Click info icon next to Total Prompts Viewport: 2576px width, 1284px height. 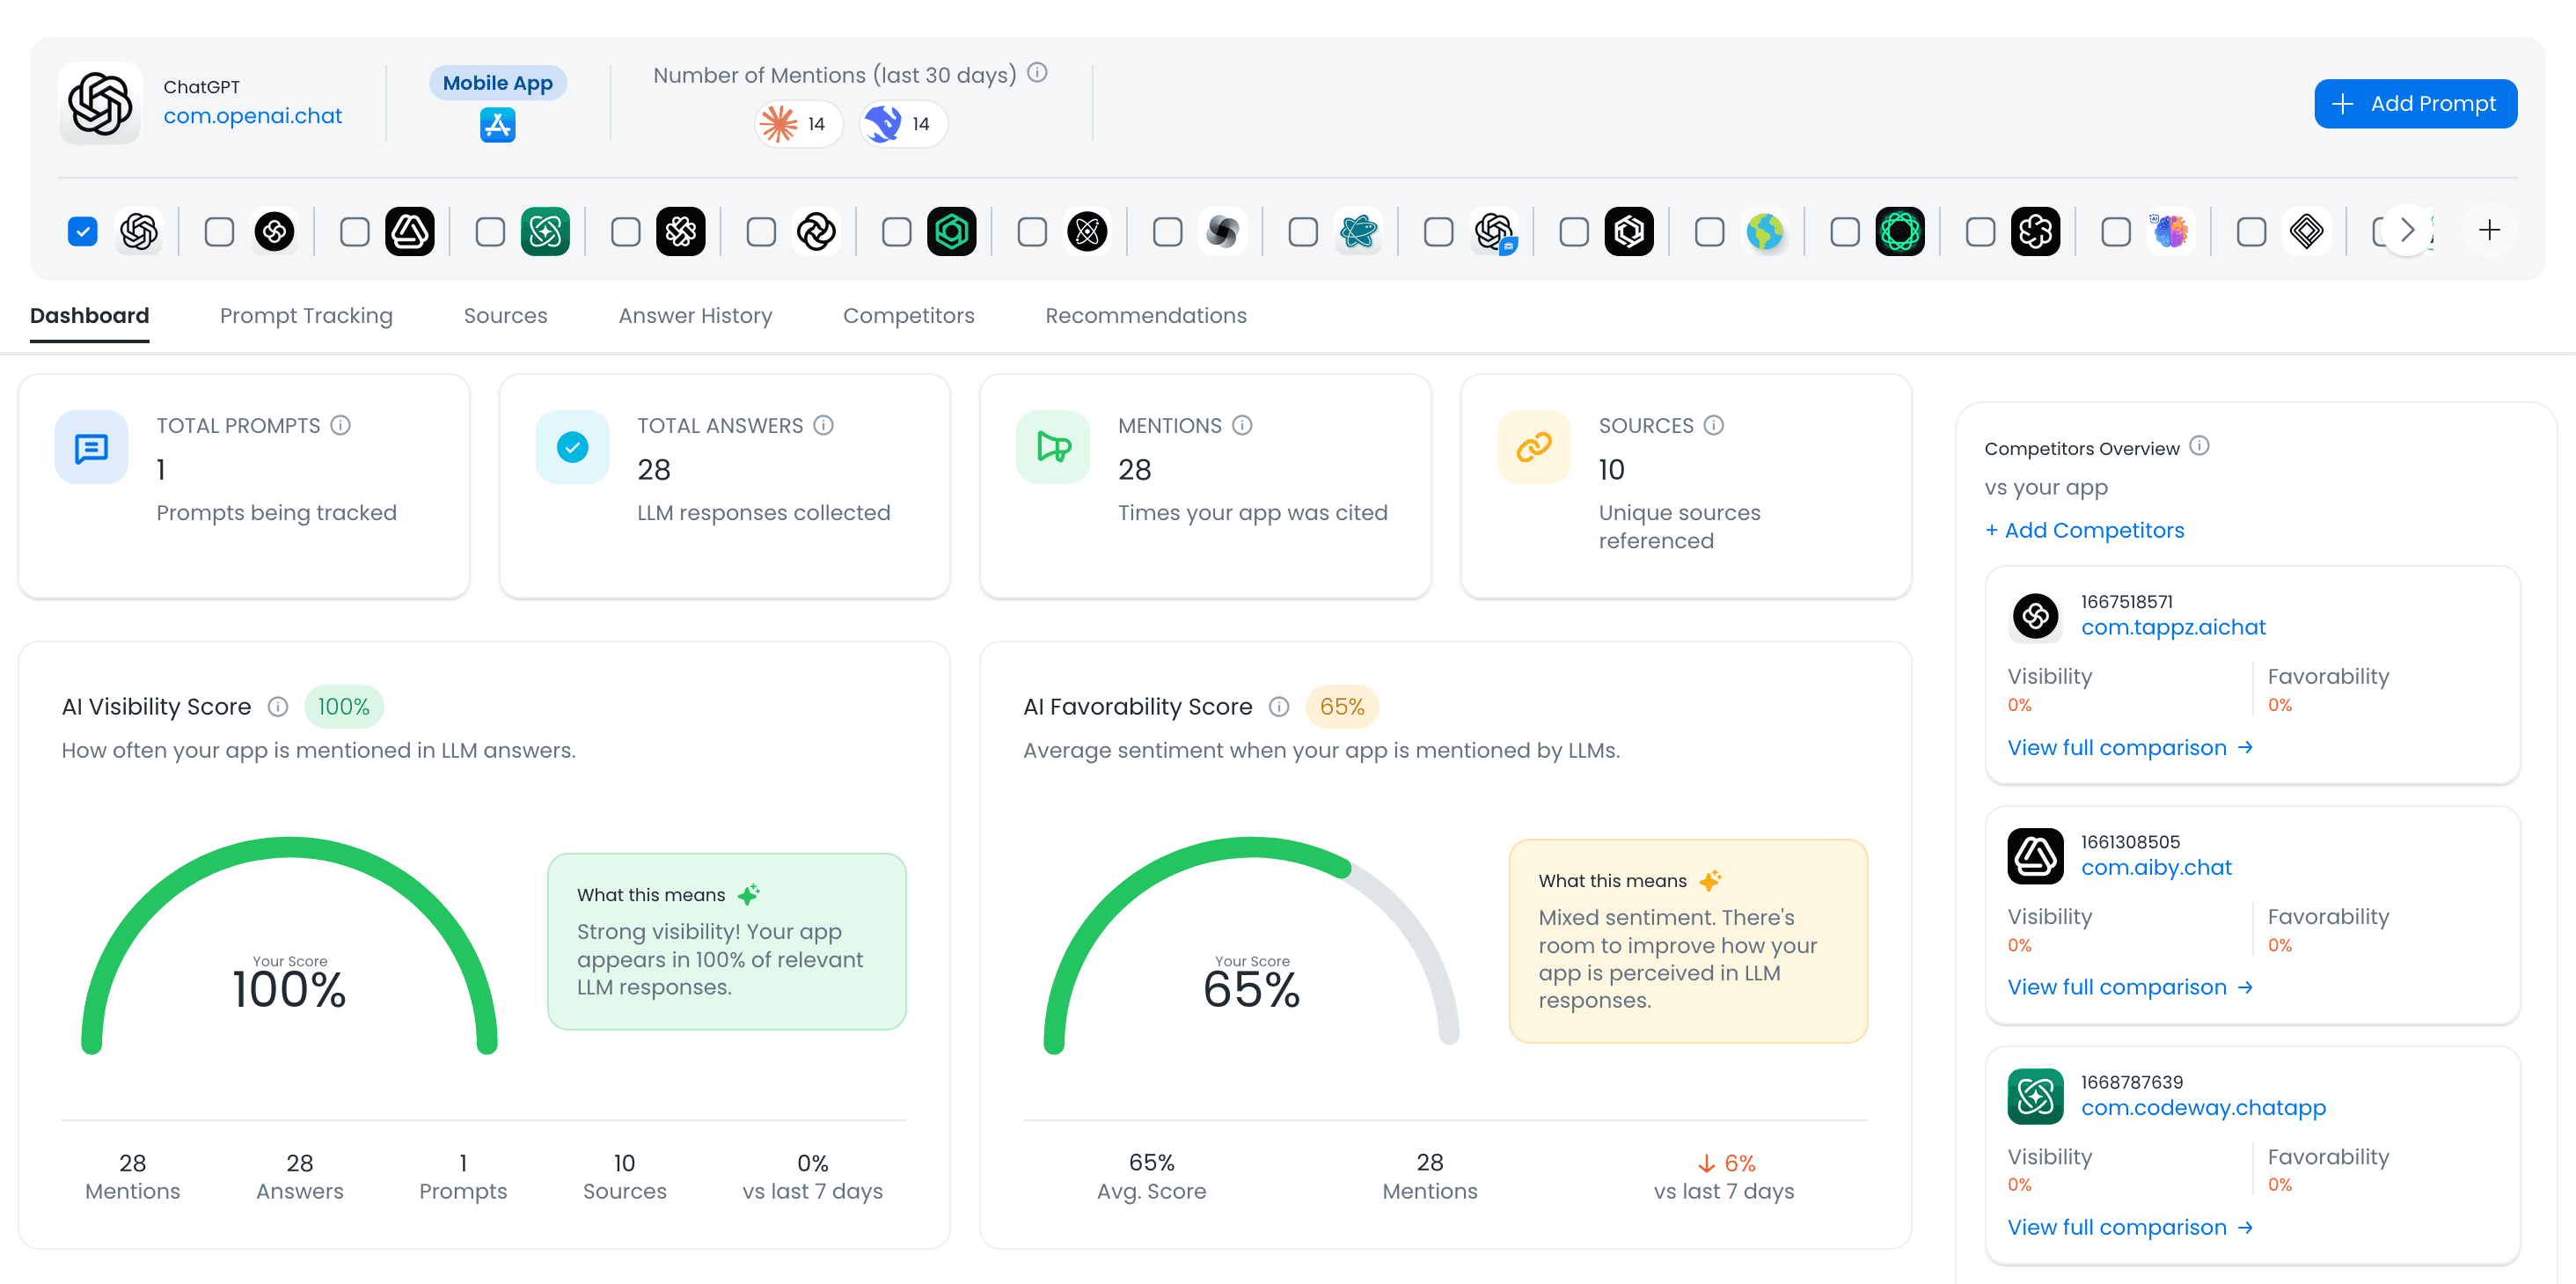(340, 425)
